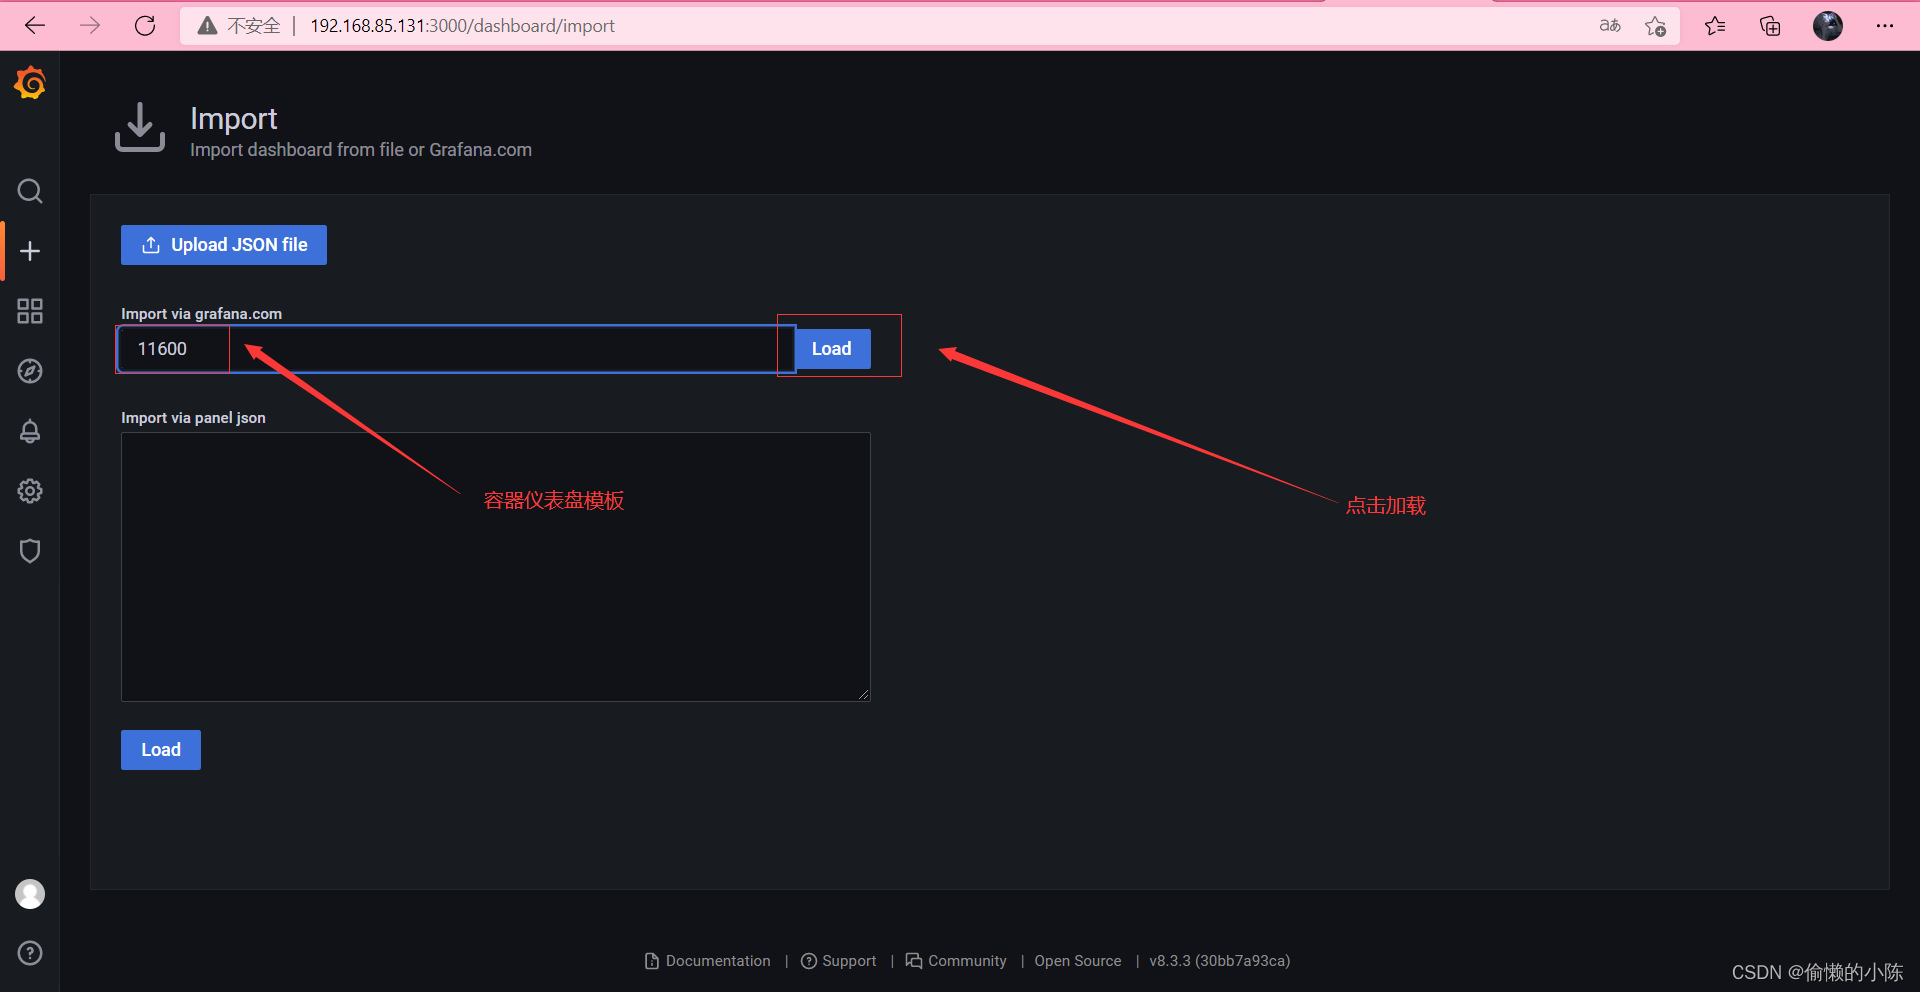Viewport: 1920px width, 992px height.
Task: Open the Documentation footer link
Action: [x=708, y=961]
